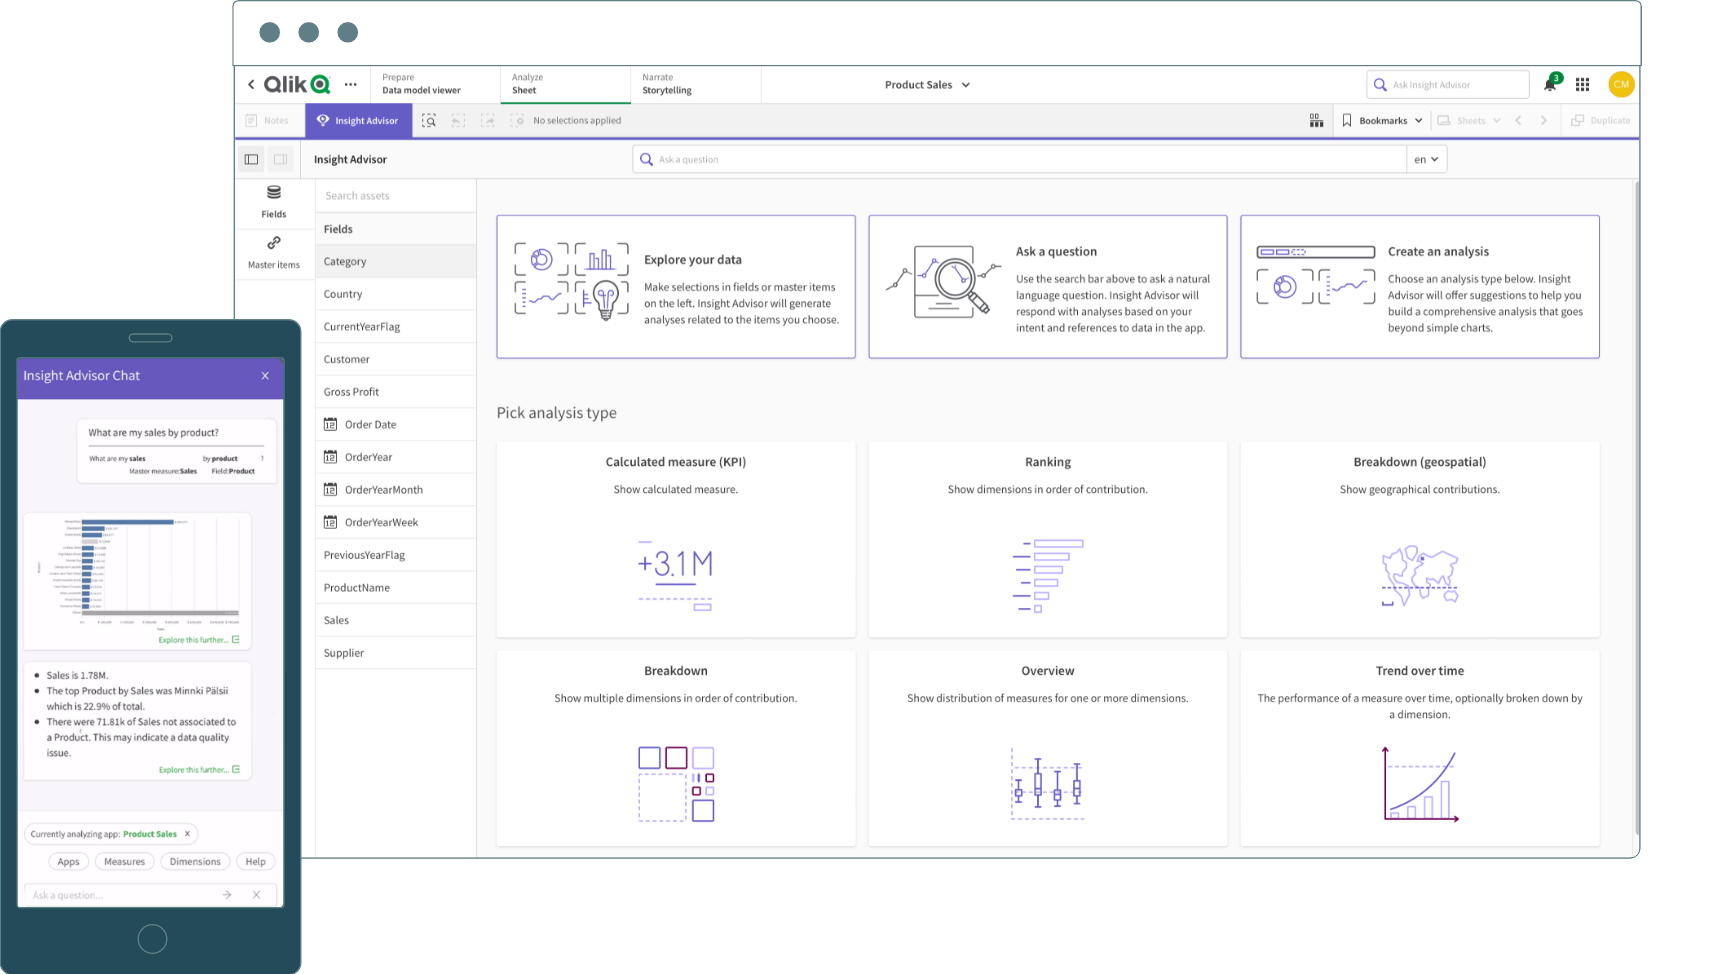Viewport: 1720px width, 974px height.
Task: Select the Category field
Action: pos(396,261)
